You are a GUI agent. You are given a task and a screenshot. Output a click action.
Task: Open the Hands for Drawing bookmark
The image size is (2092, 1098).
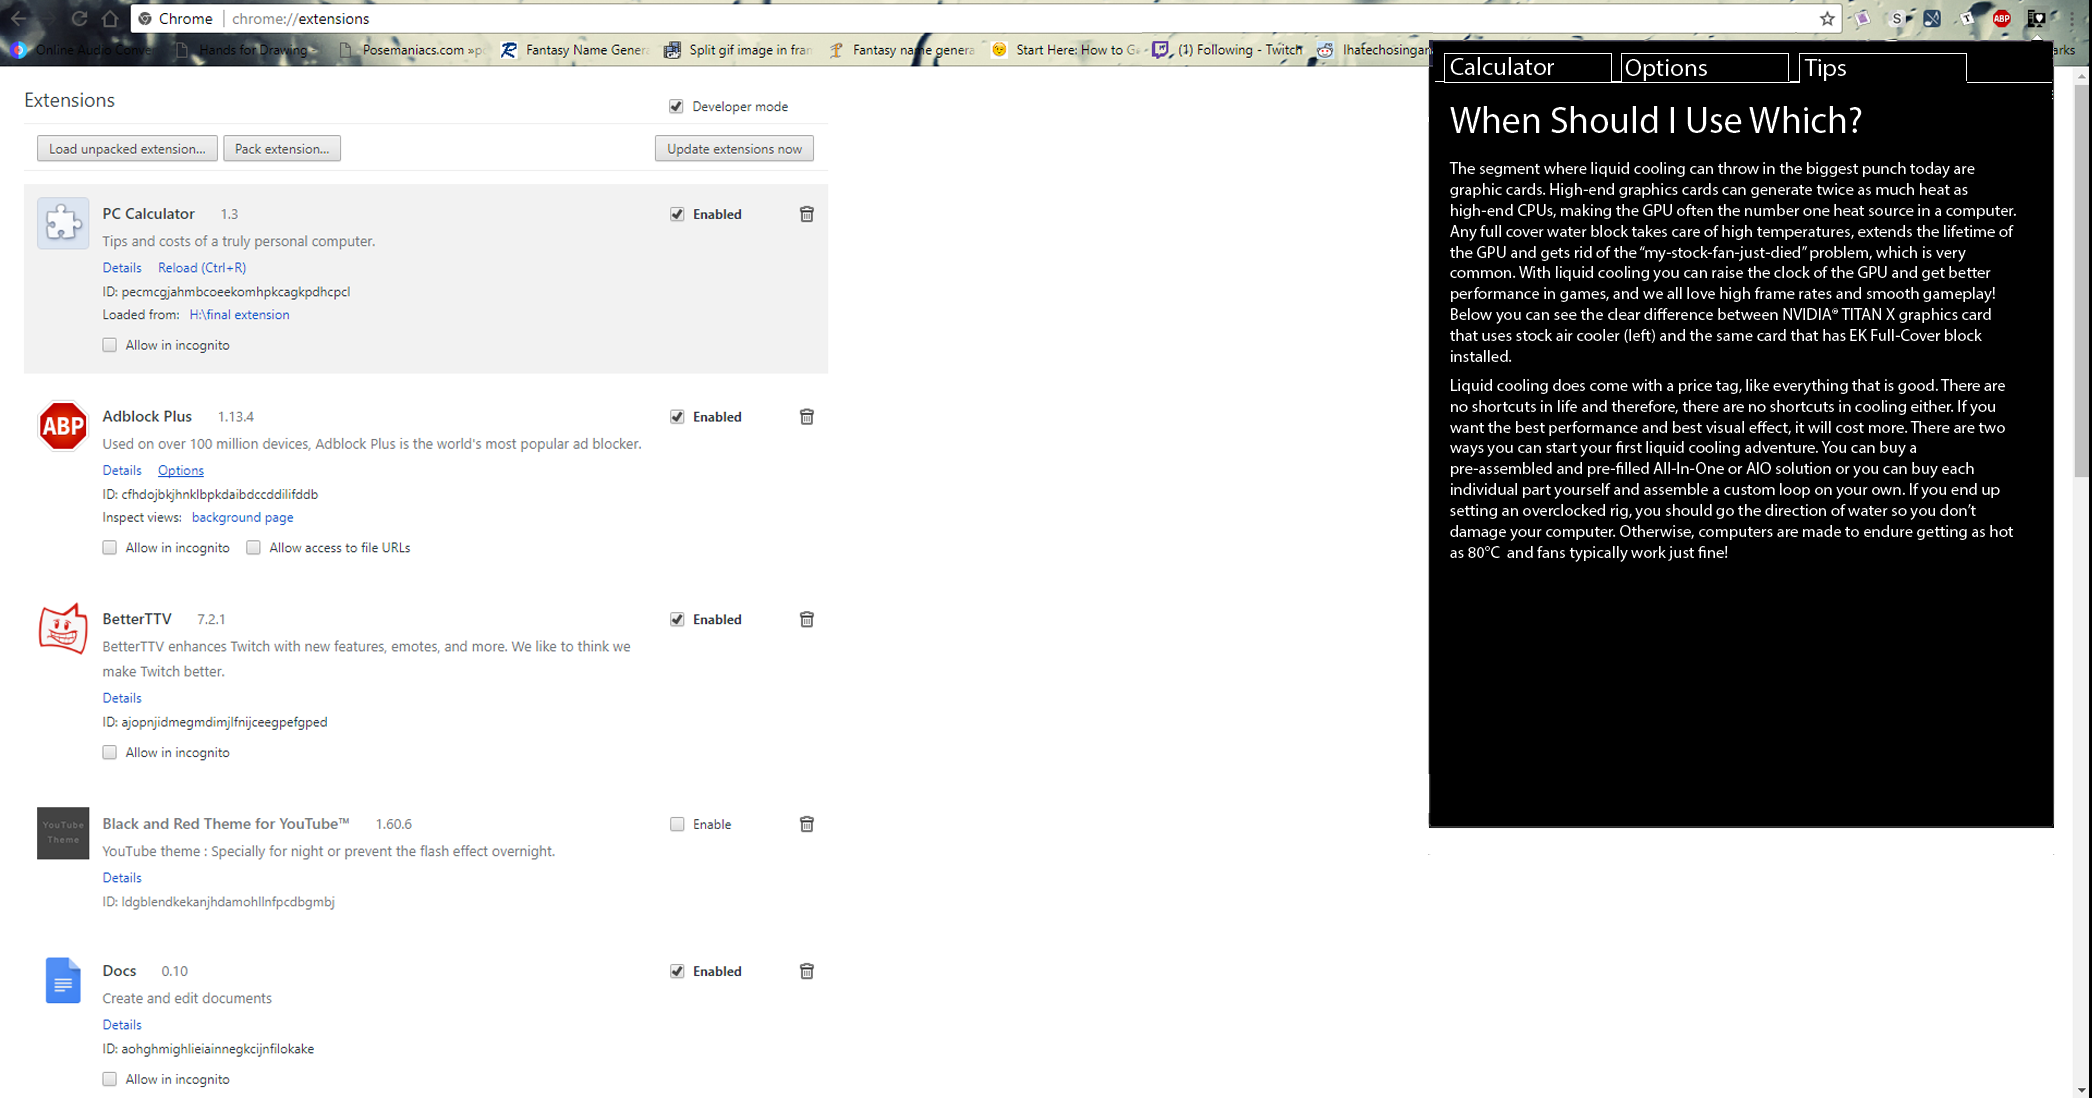247,49
